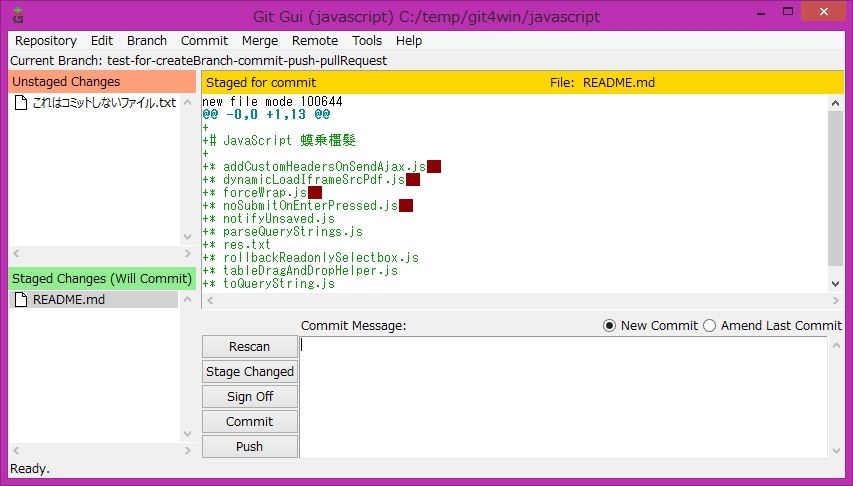Click diff line notifyUnsaved.js

(269, 219)
